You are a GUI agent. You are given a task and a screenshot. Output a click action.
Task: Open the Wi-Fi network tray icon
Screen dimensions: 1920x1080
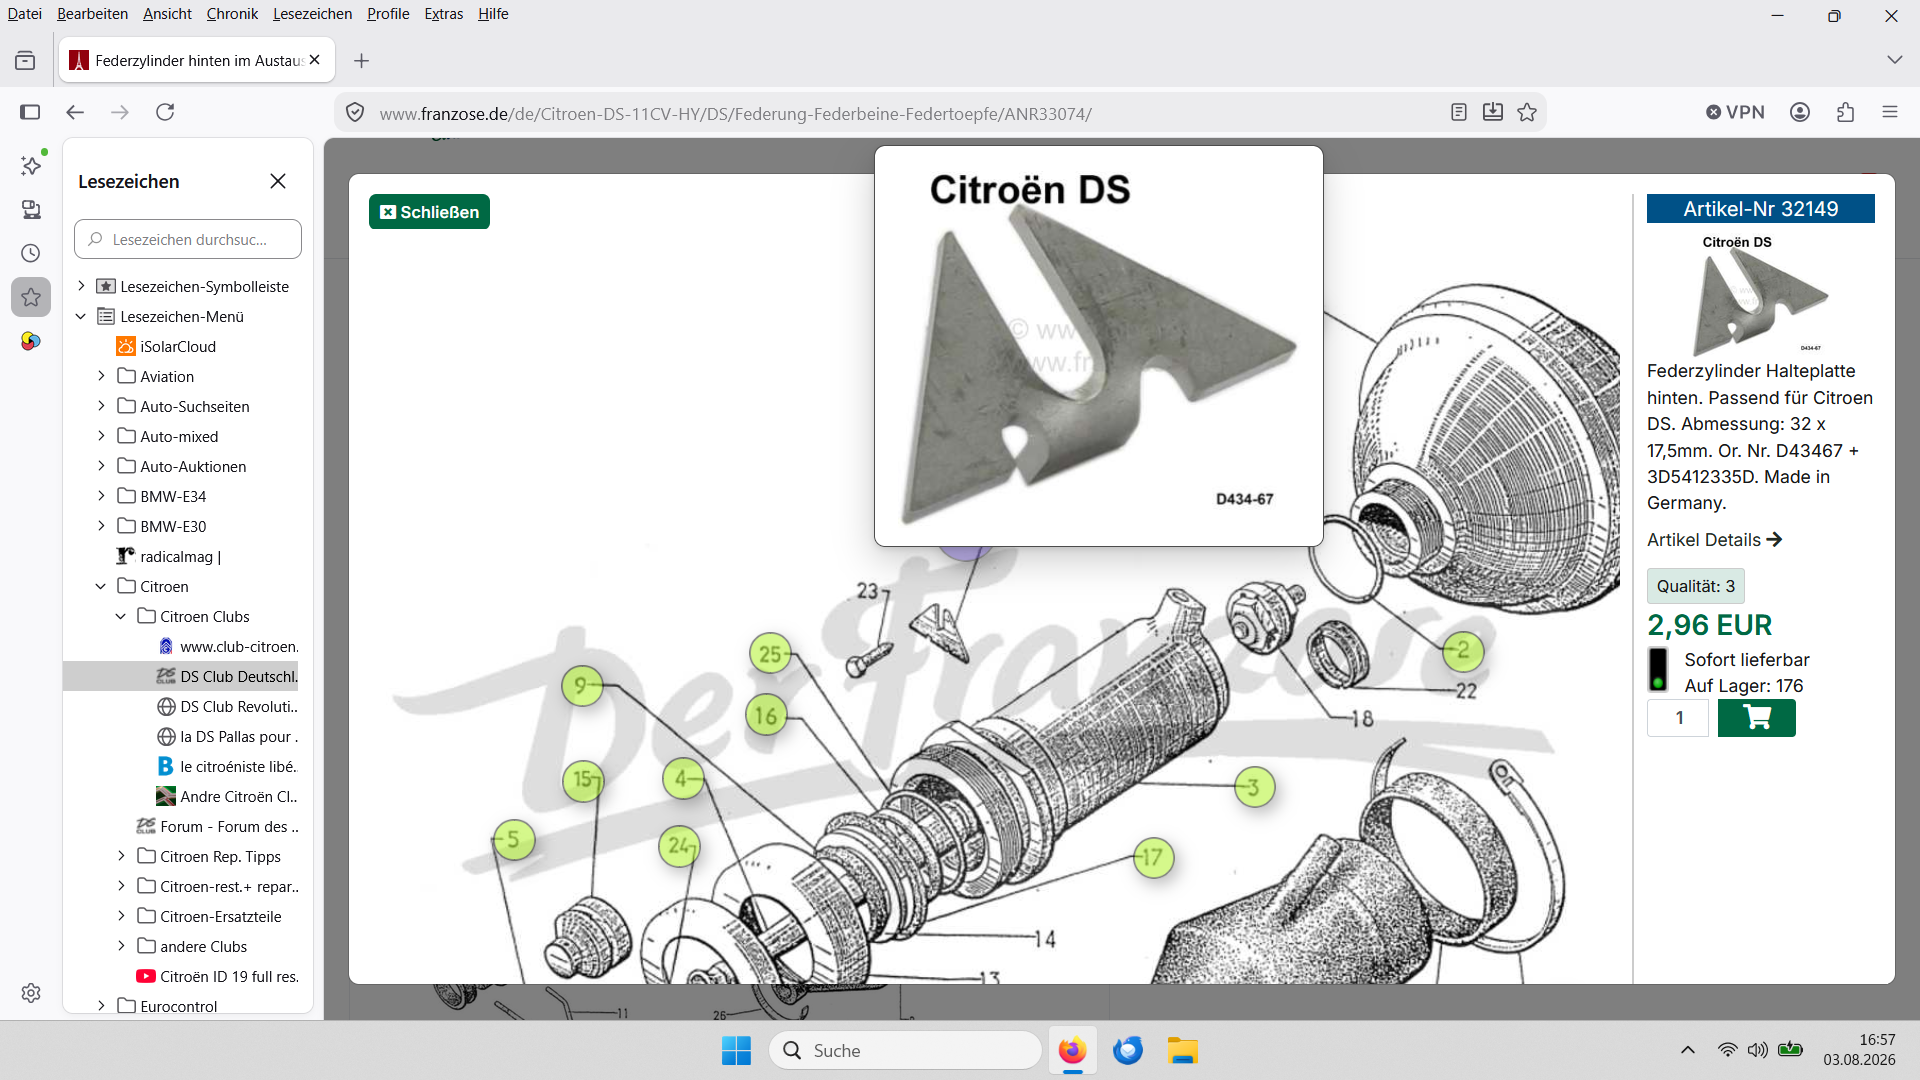pyautogui.click(x=1728, y=1050)
